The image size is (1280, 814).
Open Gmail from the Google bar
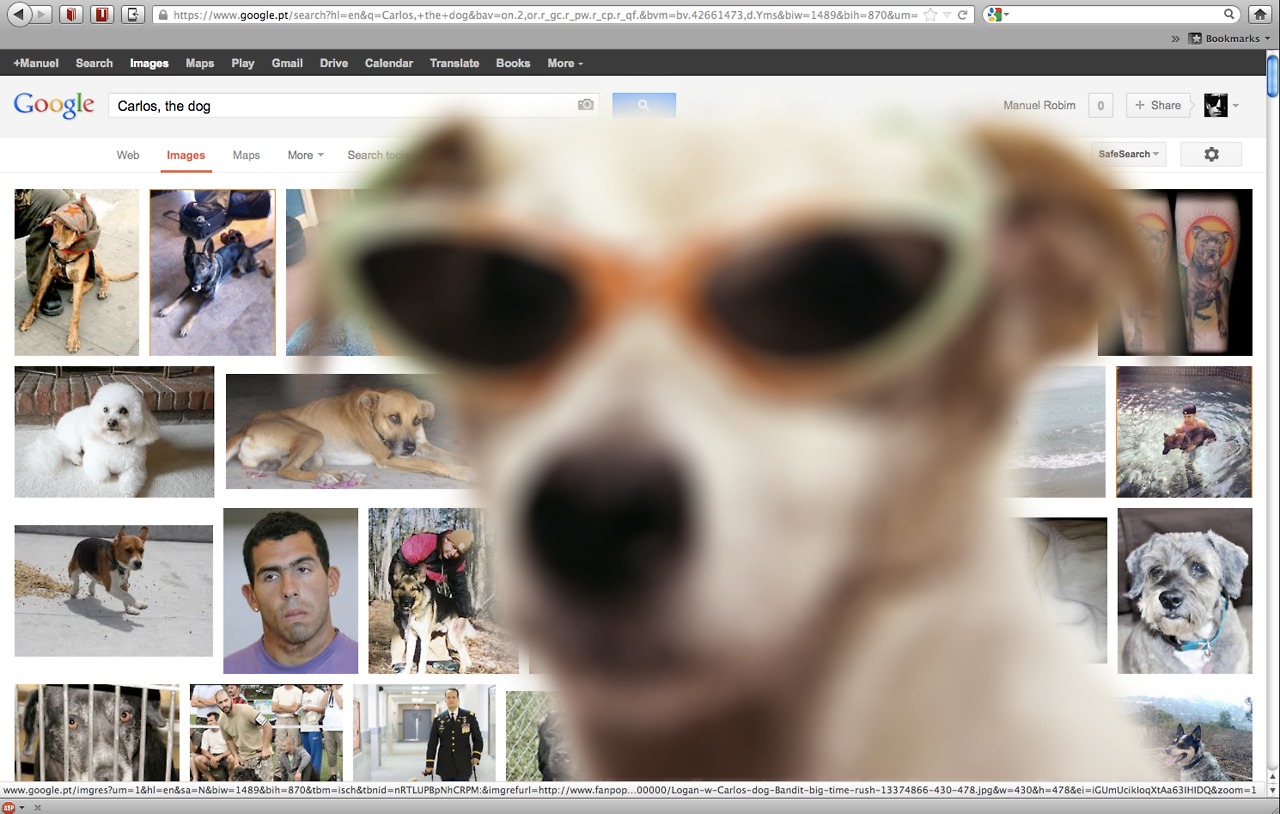click(287, 63)
